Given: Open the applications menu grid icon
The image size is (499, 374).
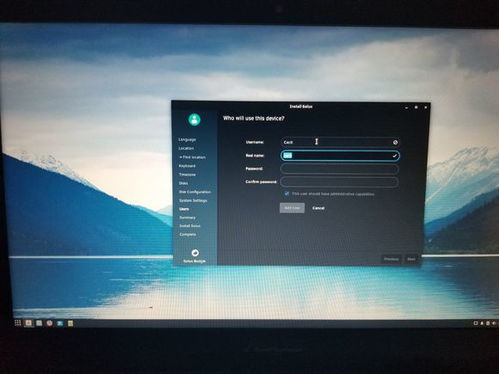Looking at the screenshot, I should tap(18, 323).
